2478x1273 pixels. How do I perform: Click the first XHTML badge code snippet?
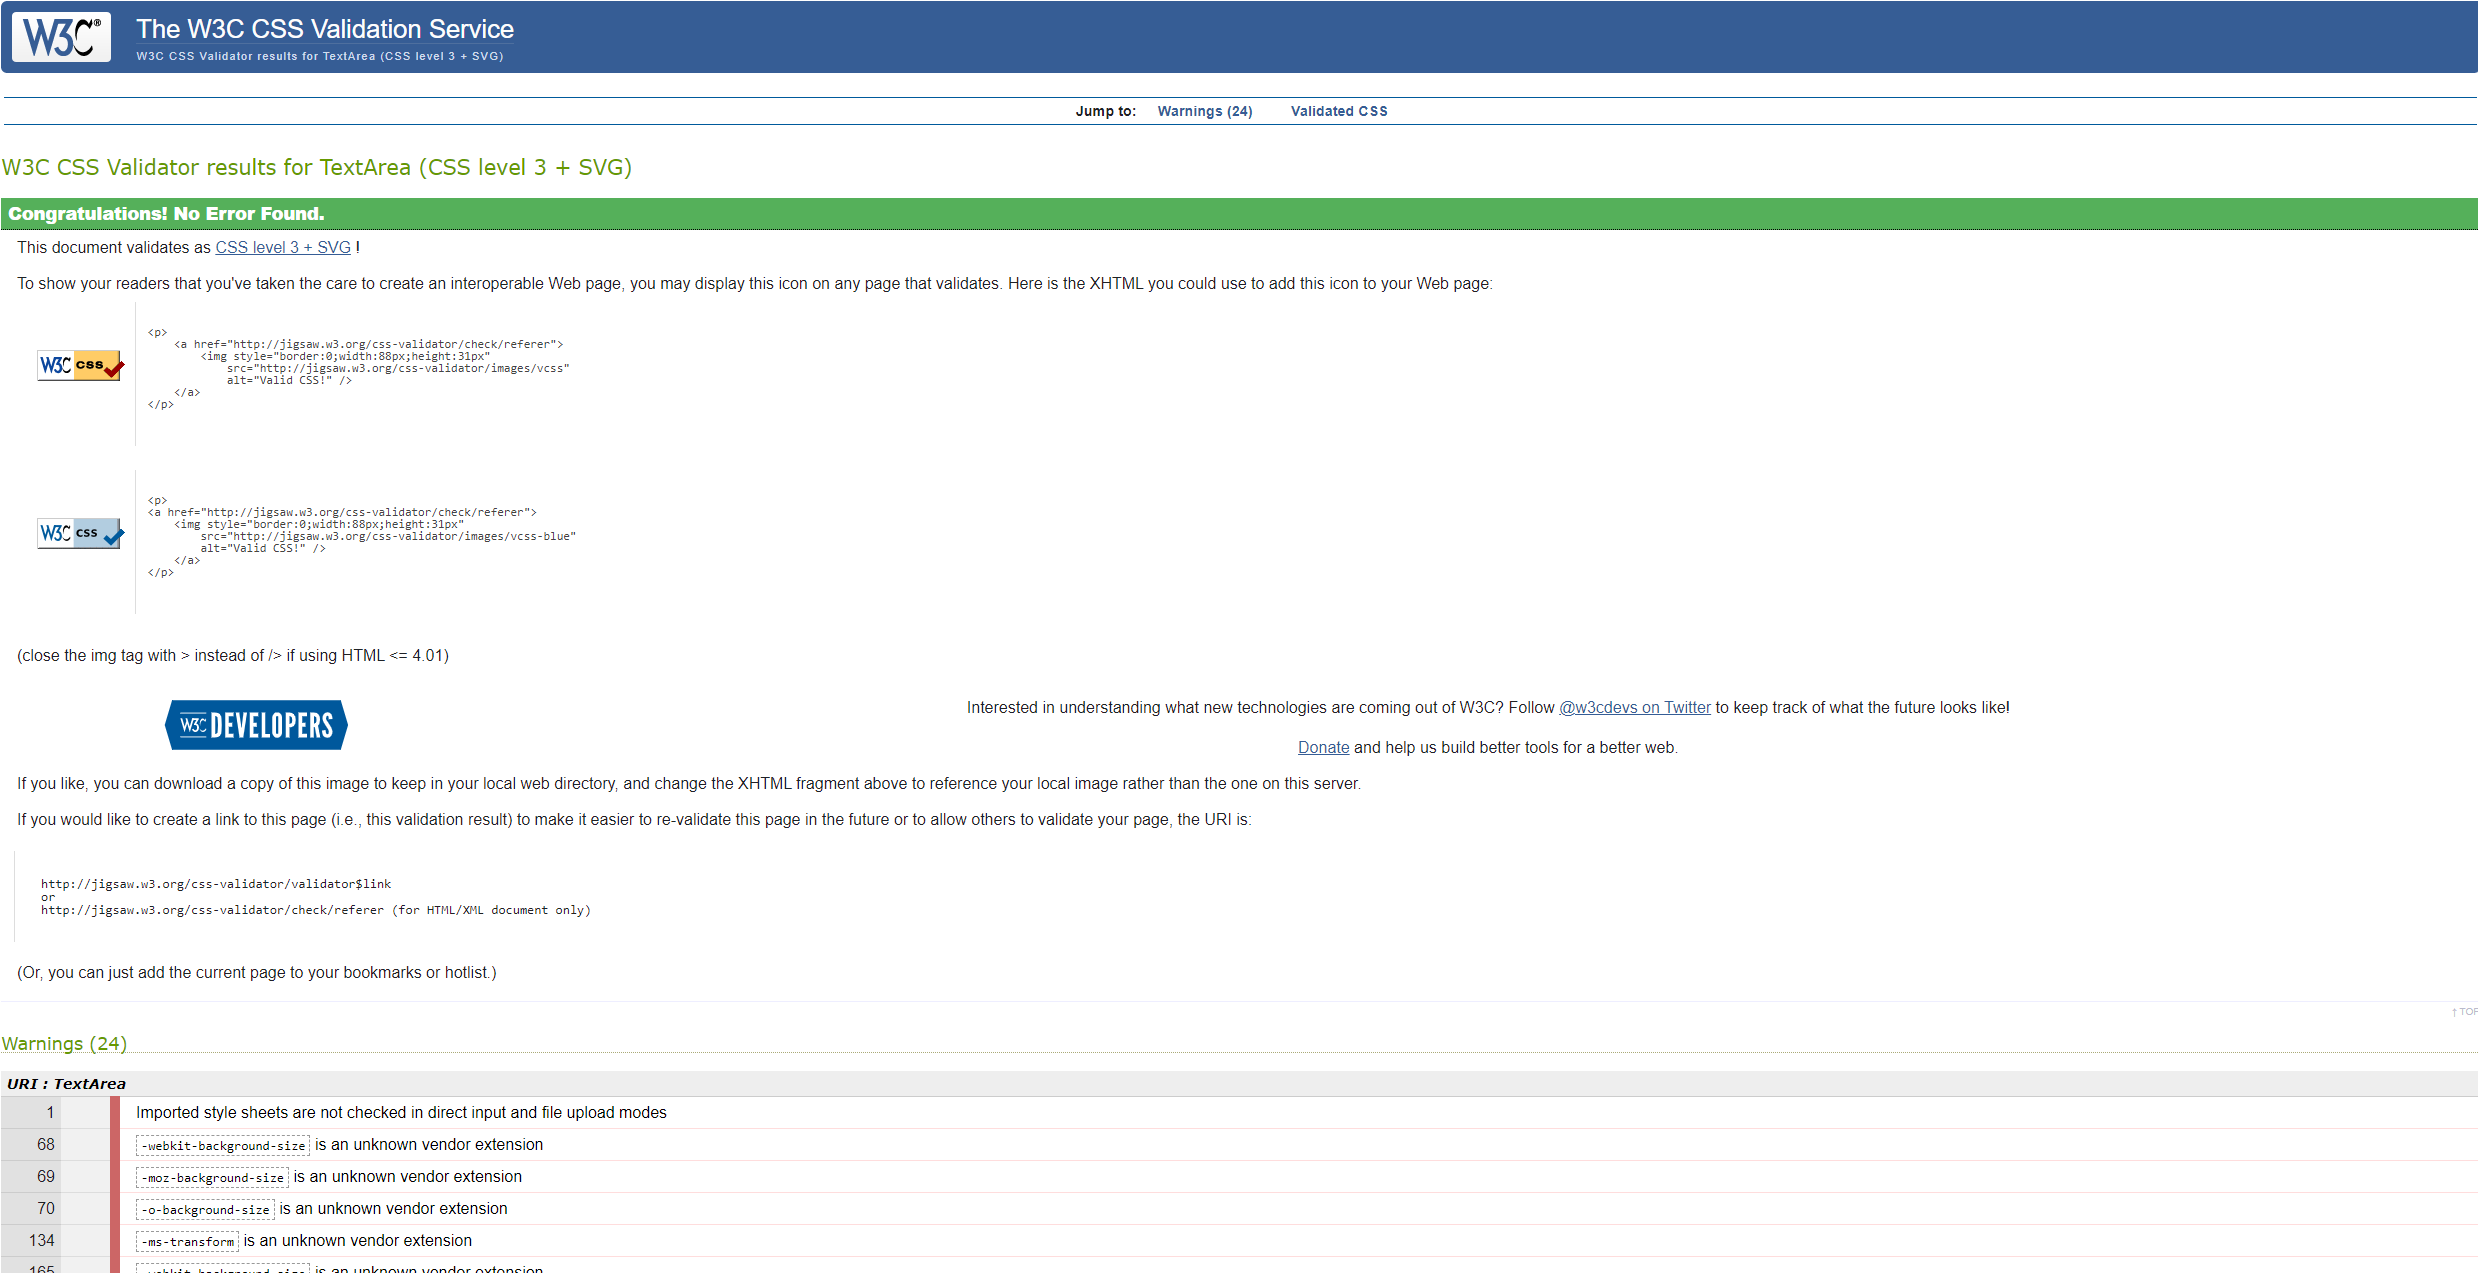click(x=360, y=368)
